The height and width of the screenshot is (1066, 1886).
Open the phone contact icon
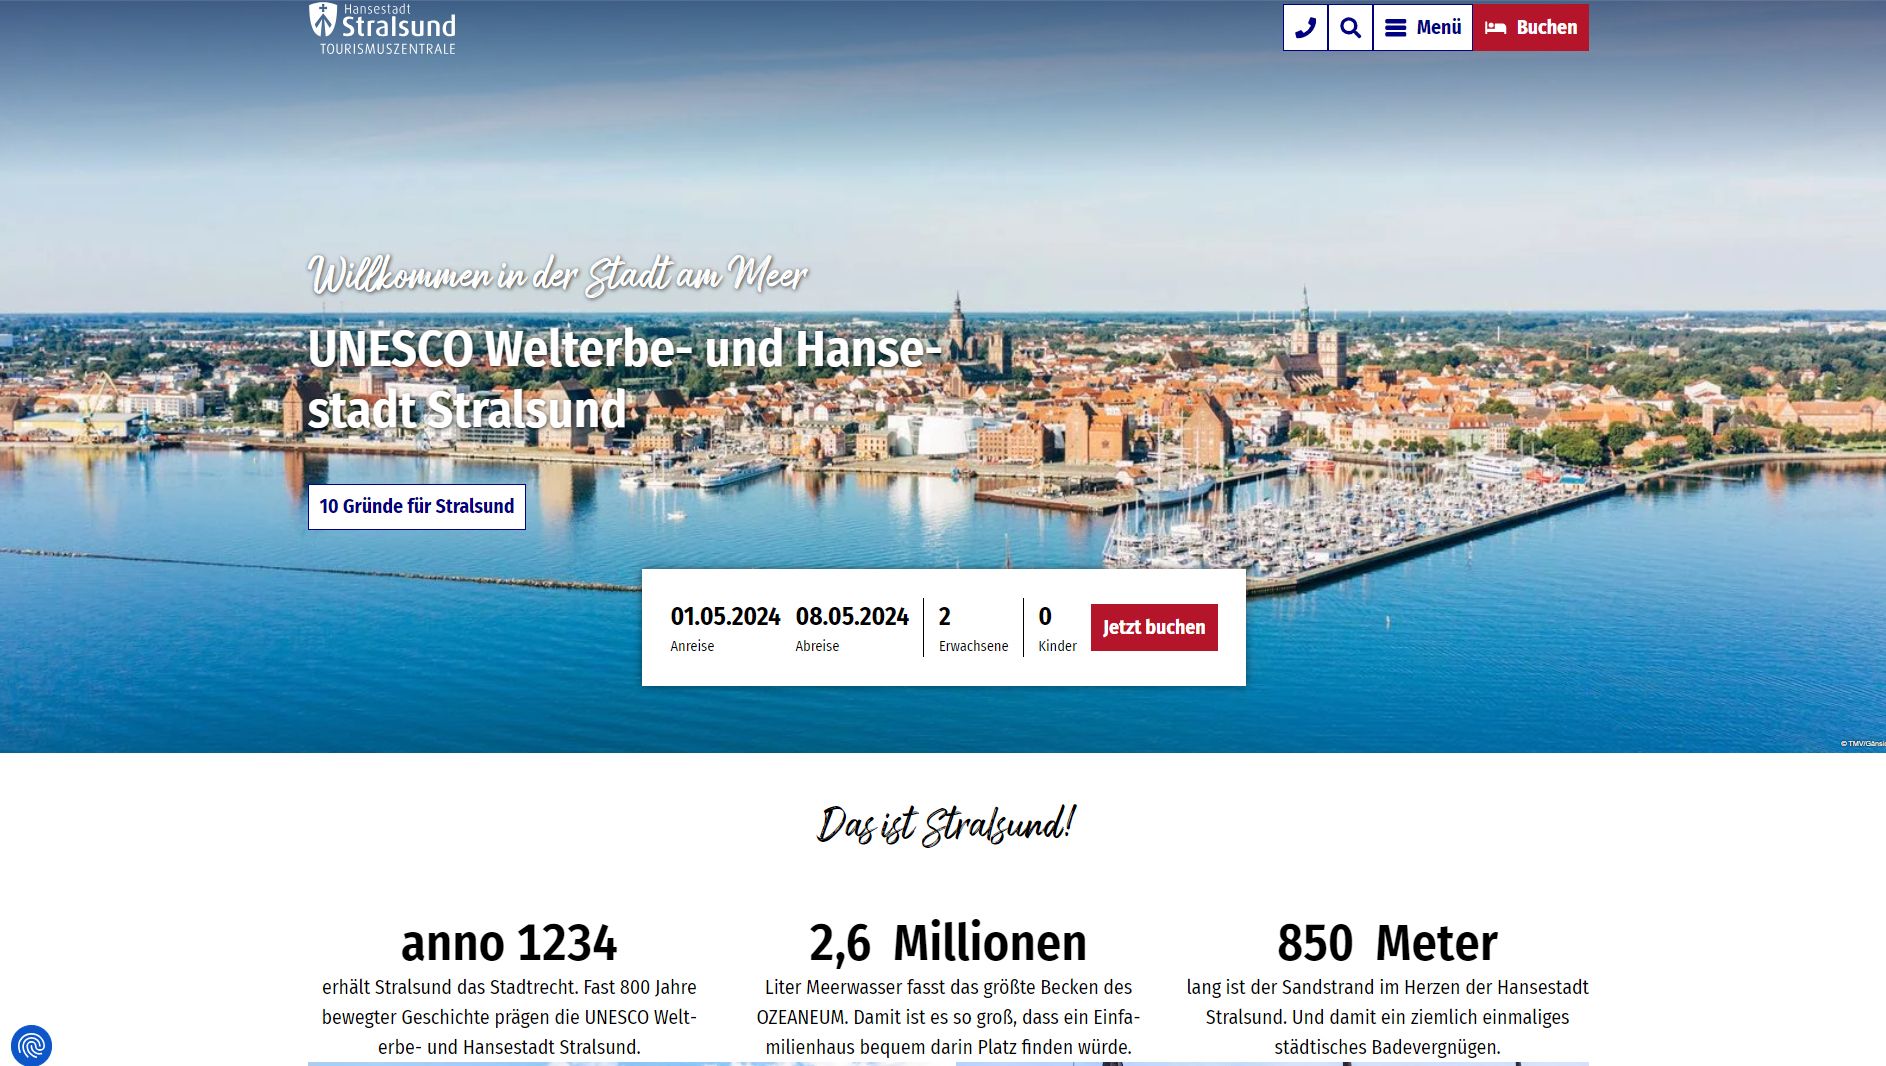1305,28
